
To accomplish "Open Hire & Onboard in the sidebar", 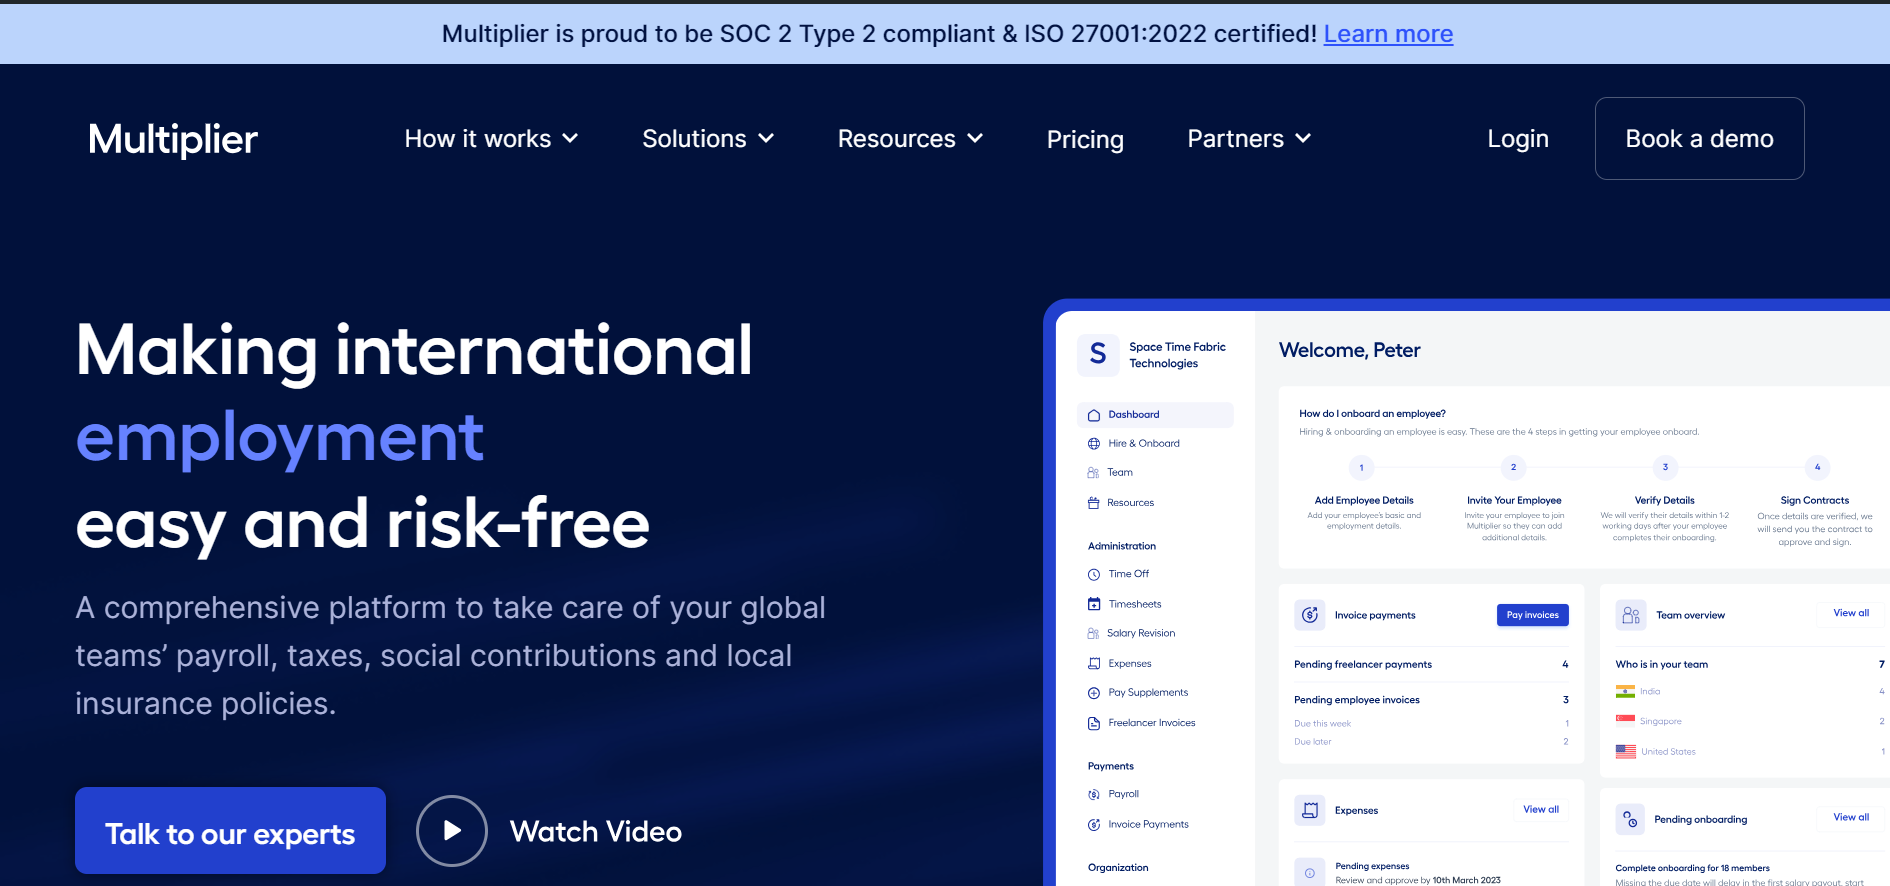I will [x=1144, y=444].
